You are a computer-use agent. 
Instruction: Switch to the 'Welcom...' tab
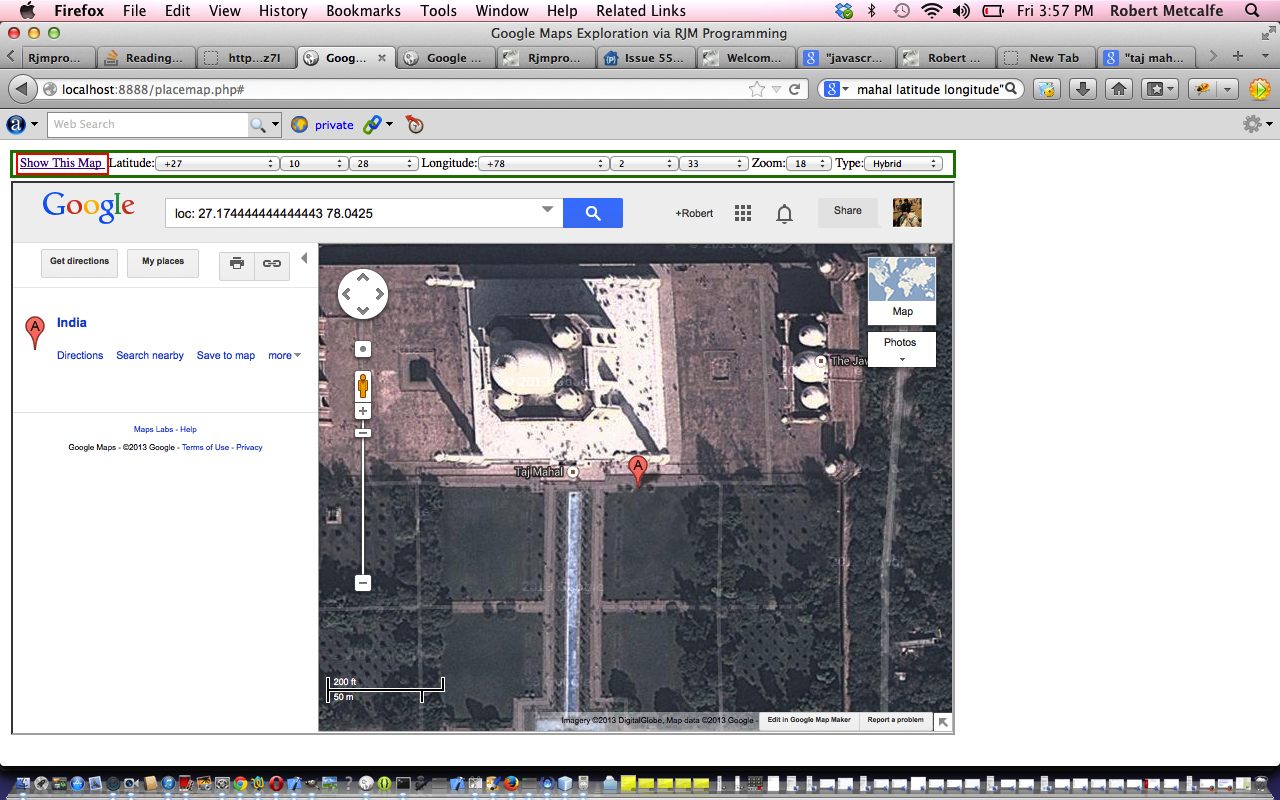click(745, 58)
